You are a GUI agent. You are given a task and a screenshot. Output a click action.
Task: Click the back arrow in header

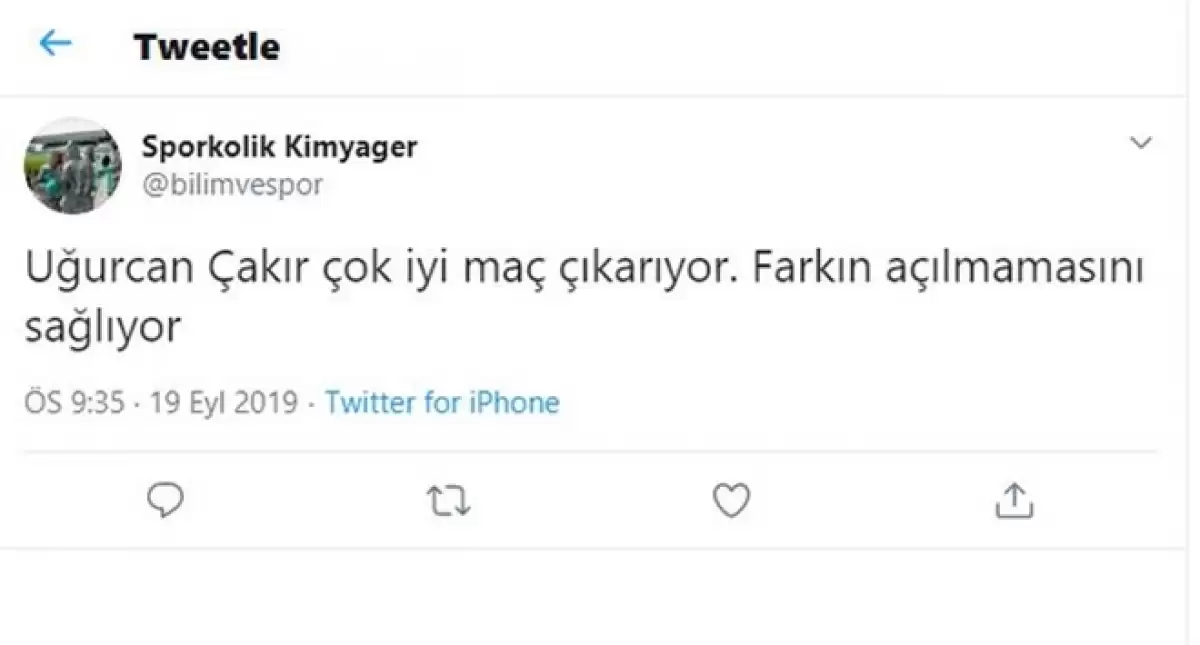pos(55,44)
